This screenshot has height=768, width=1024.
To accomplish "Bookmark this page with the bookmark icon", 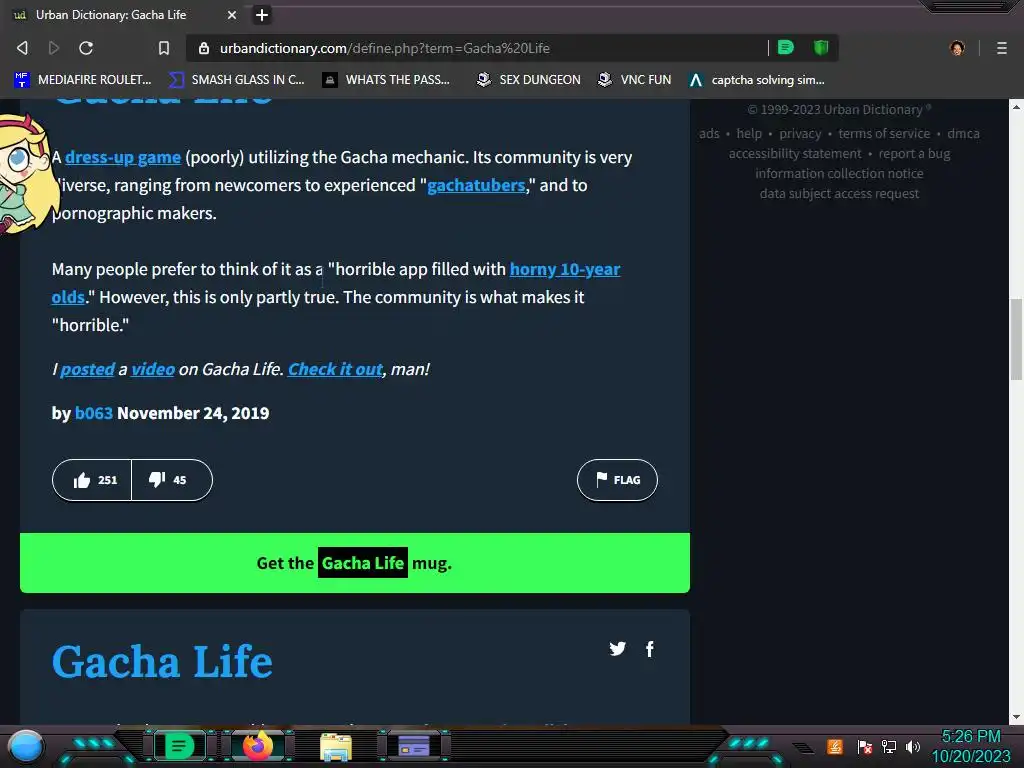I will point(164,48).
